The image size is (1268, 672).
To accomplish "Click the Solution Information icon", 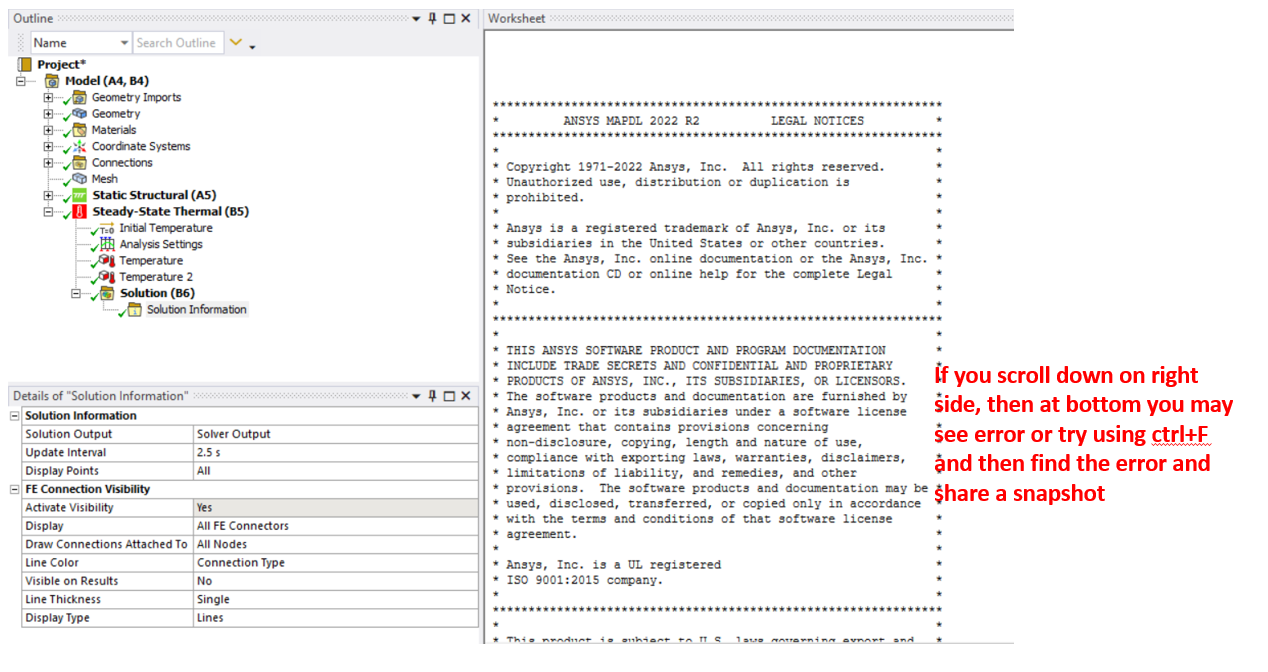I will 134,310.
